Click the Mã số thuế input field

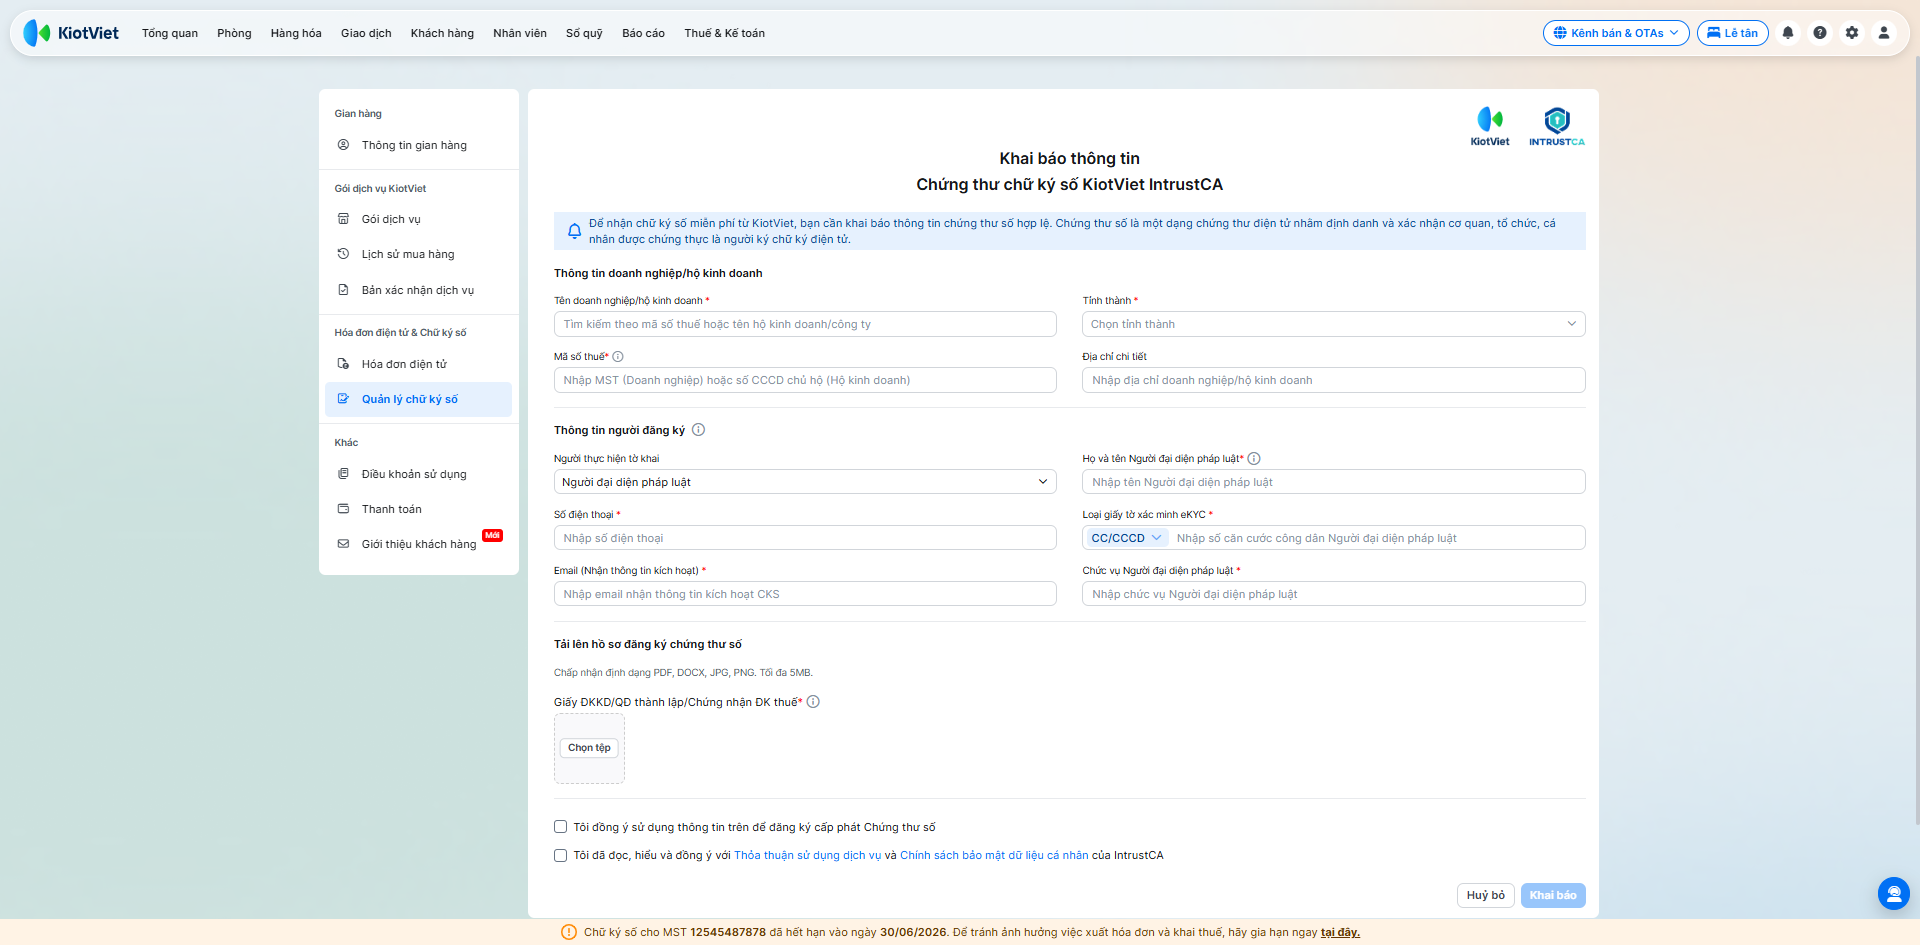pos(805,380)
